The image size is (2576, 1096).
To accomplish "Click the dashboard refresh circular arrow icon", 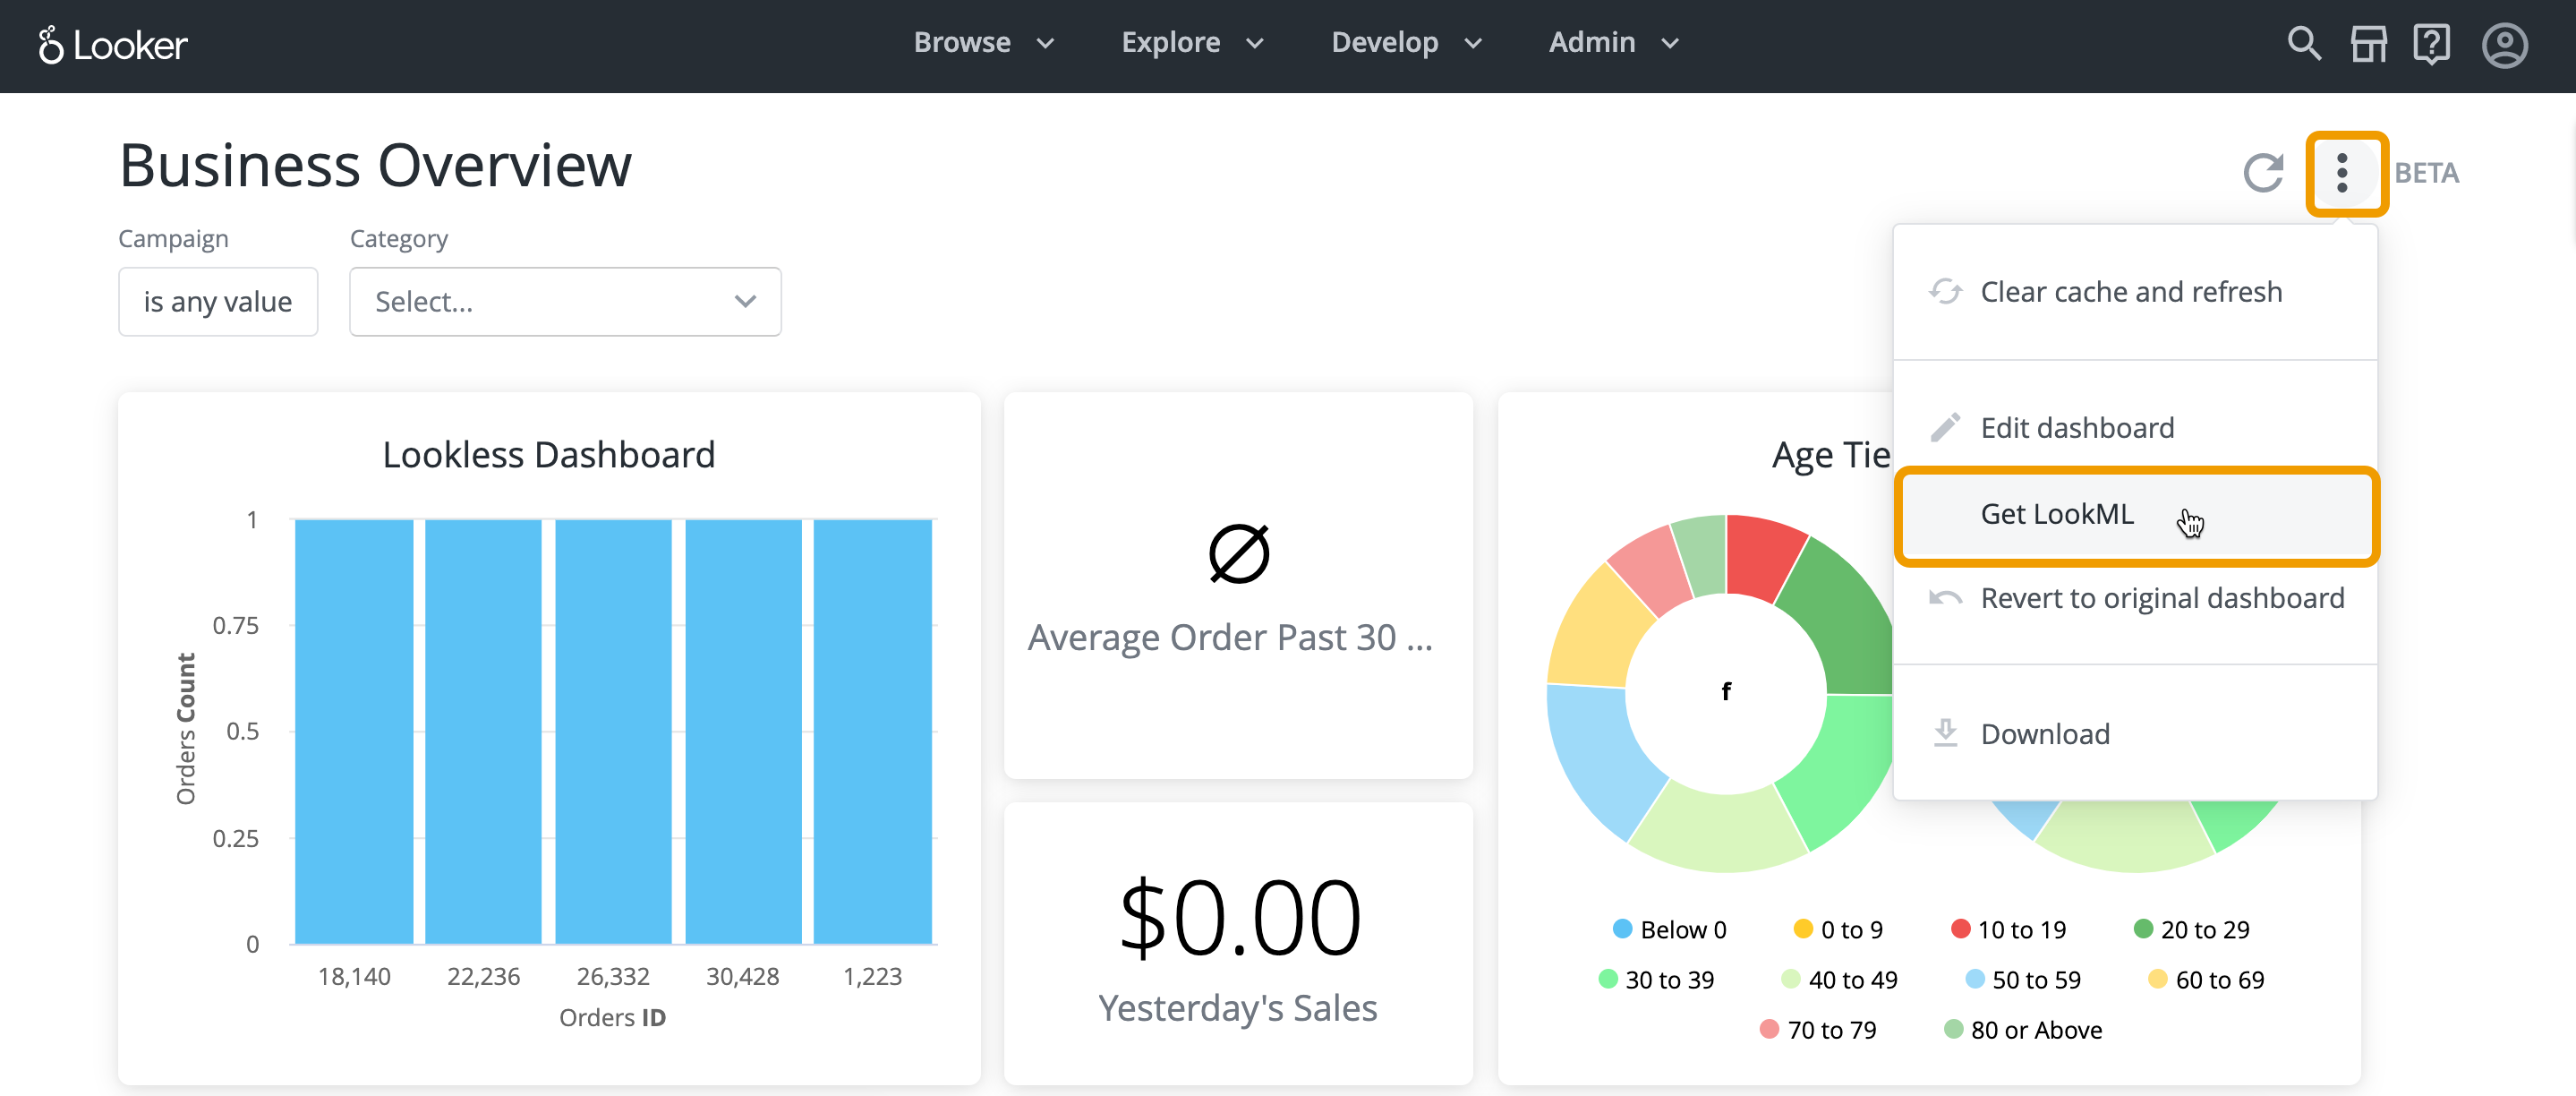I will click(x=2262, y=172).
